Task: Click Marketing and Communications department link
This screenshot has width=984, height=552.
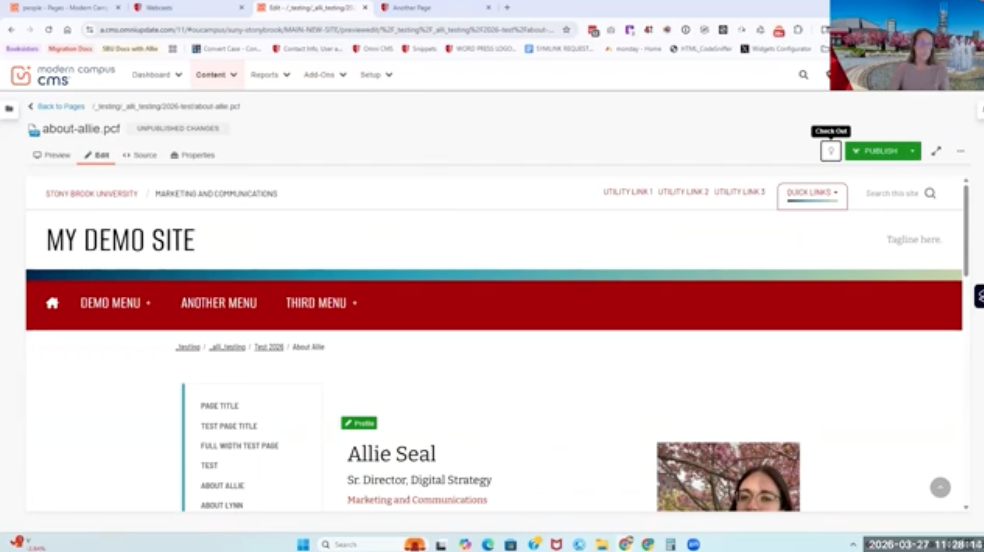Action: [x=216, y=194]
